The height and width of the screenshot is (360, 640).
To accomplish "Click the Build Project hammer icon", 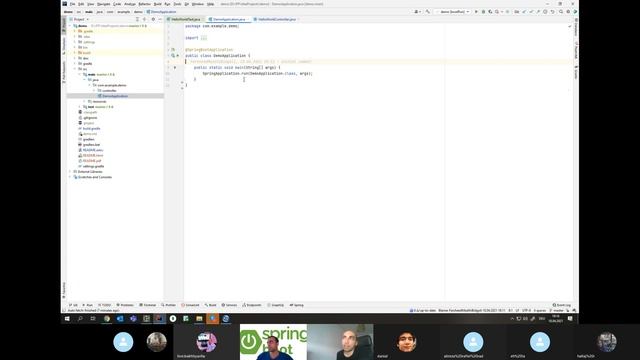I will click(x=428, y=12).
